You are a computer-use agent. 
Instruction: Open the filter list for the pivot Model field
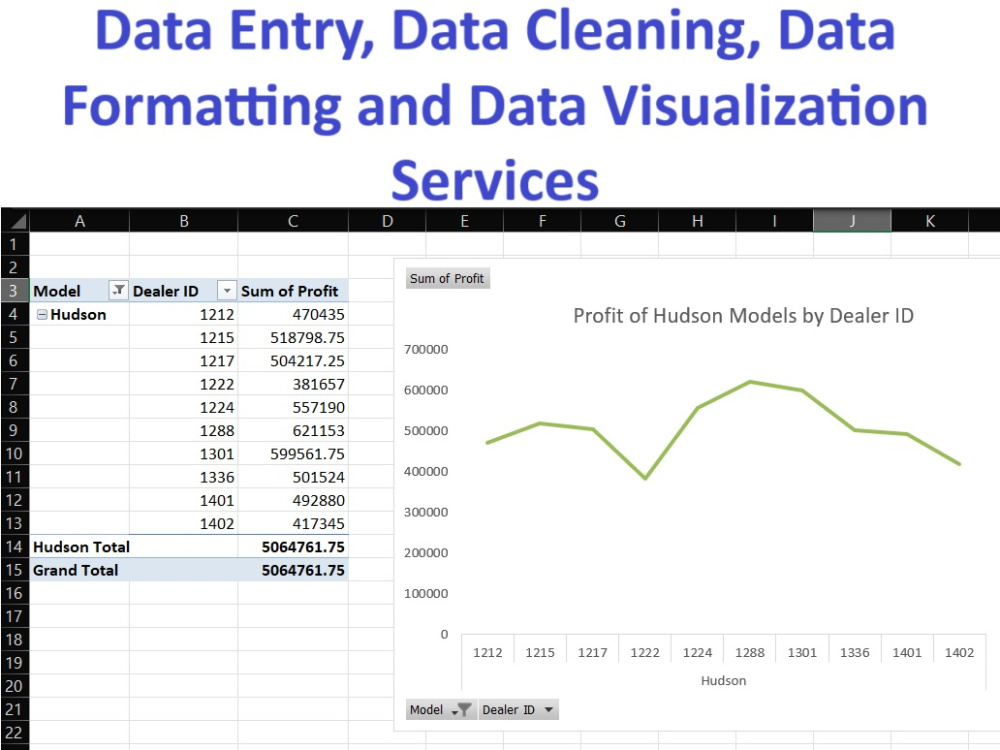(118, 291)
